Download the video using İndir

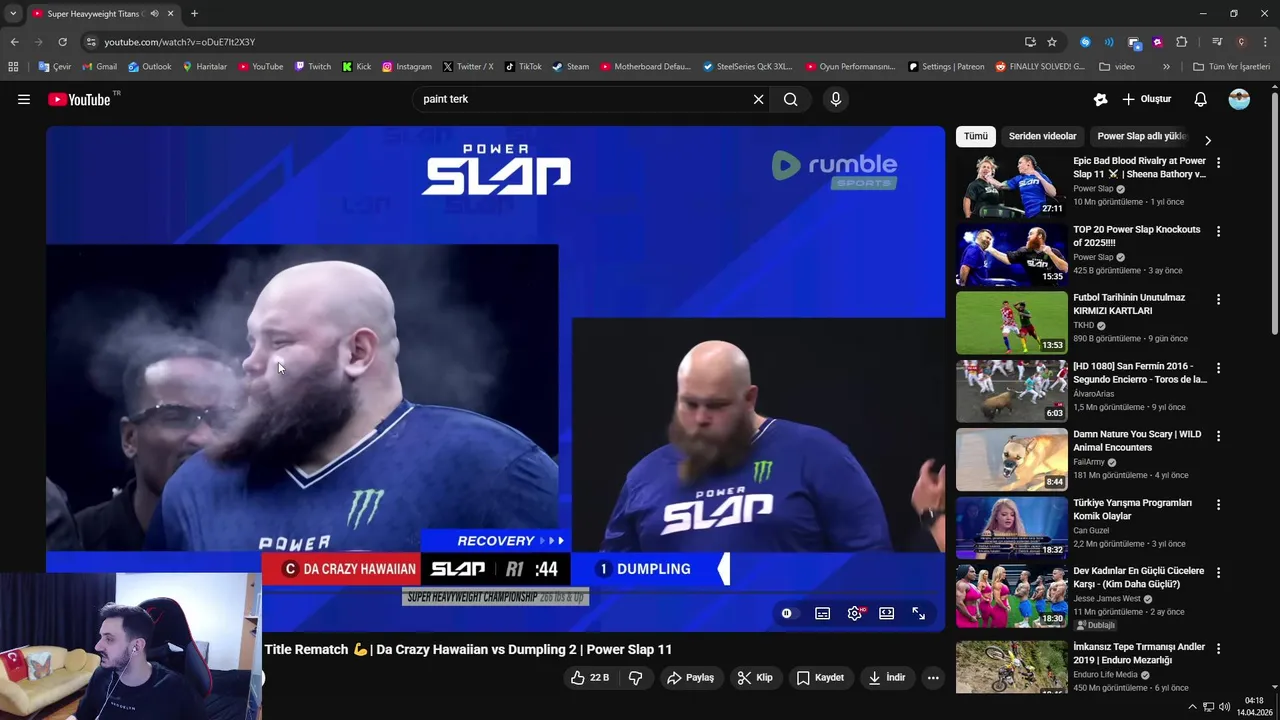[x=886, y=678]
